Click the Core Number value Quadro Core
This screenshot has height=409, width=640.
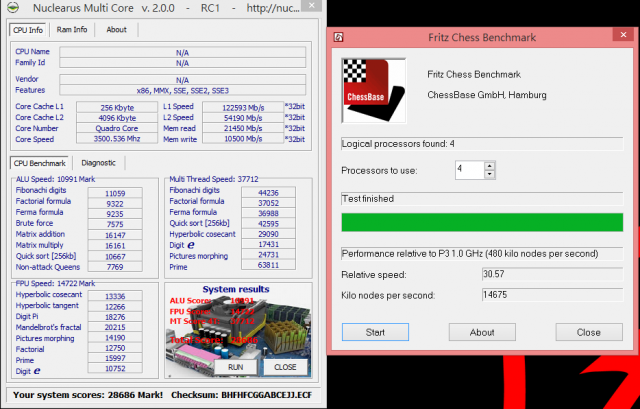[117, 128]
